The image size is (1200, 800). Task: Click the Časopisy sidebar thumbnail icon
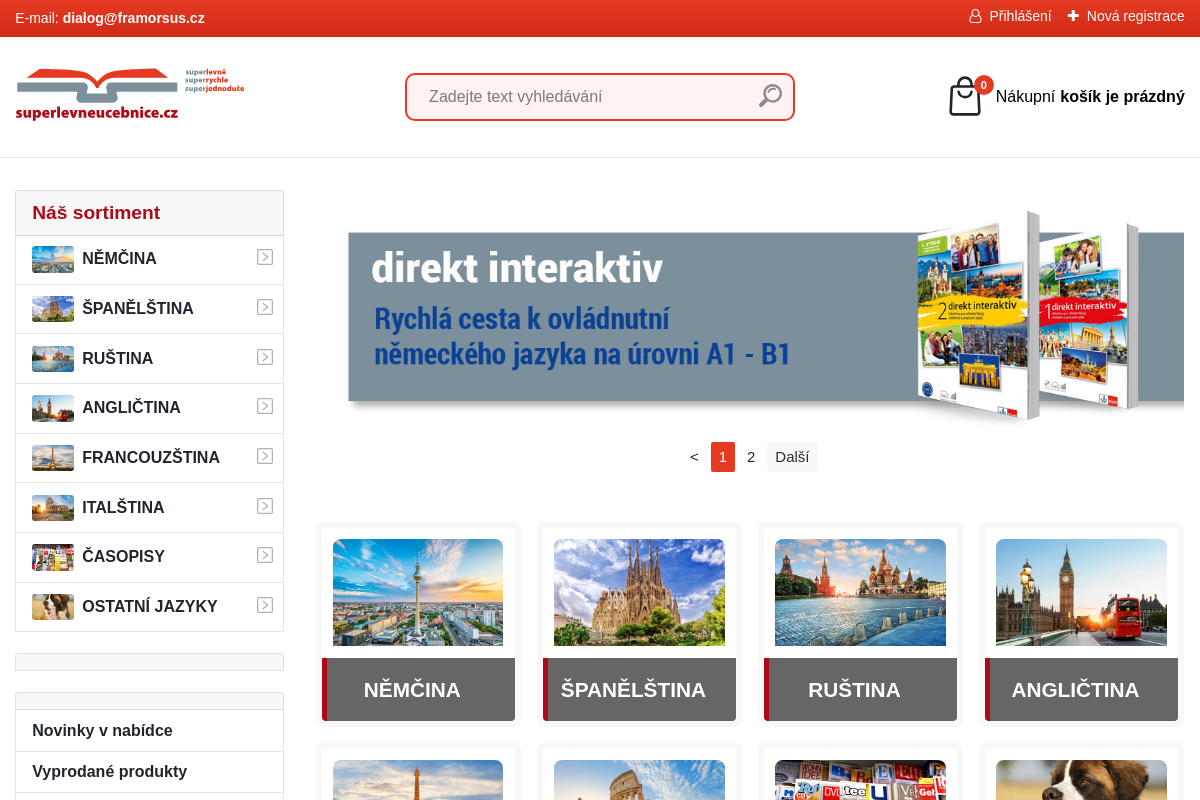click(53, 557)
